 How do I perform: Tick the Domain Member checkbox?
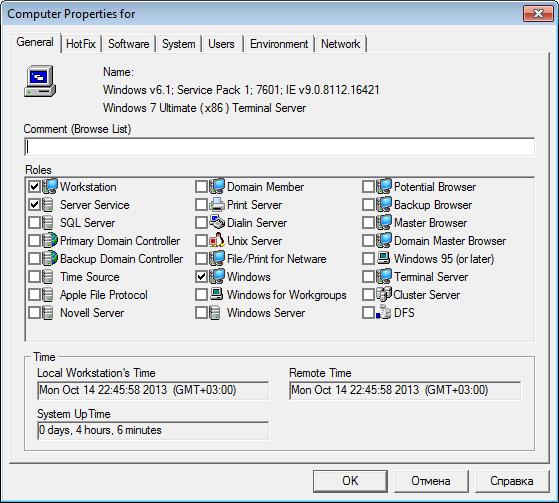201,186
